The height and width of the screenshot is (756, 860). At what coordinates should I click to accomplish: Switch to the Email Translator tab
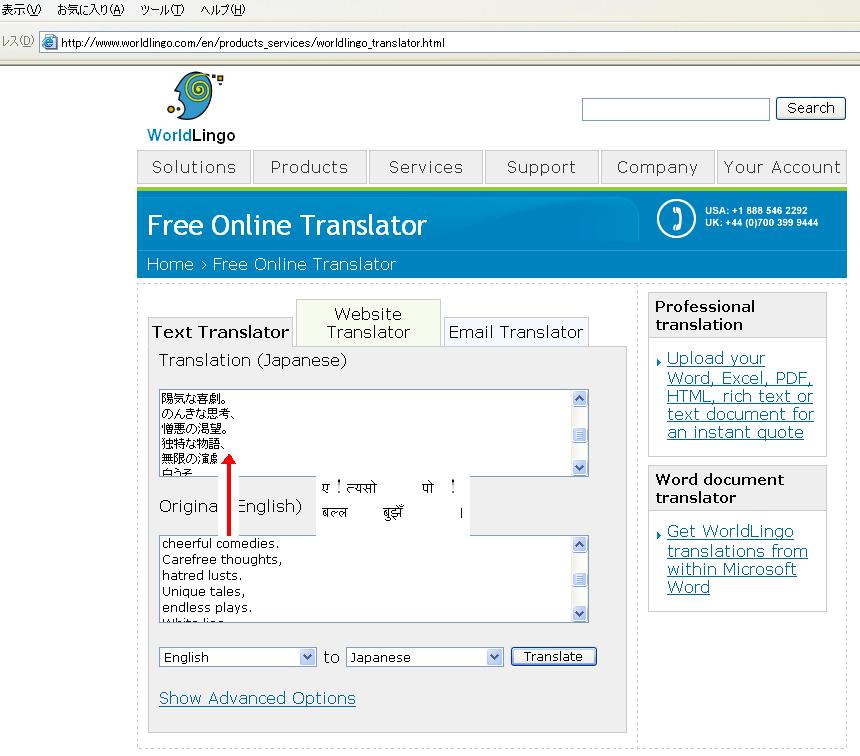point(515,332)
